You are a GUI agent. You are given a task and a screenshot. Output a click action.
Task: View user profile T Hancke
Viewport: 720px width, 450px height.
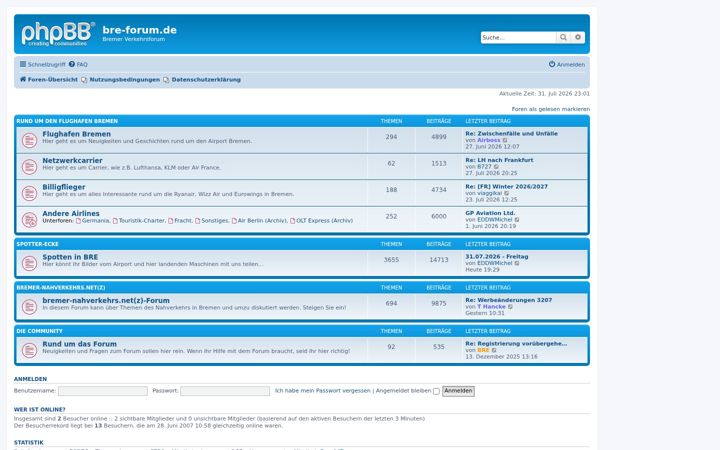pos(491,306)
